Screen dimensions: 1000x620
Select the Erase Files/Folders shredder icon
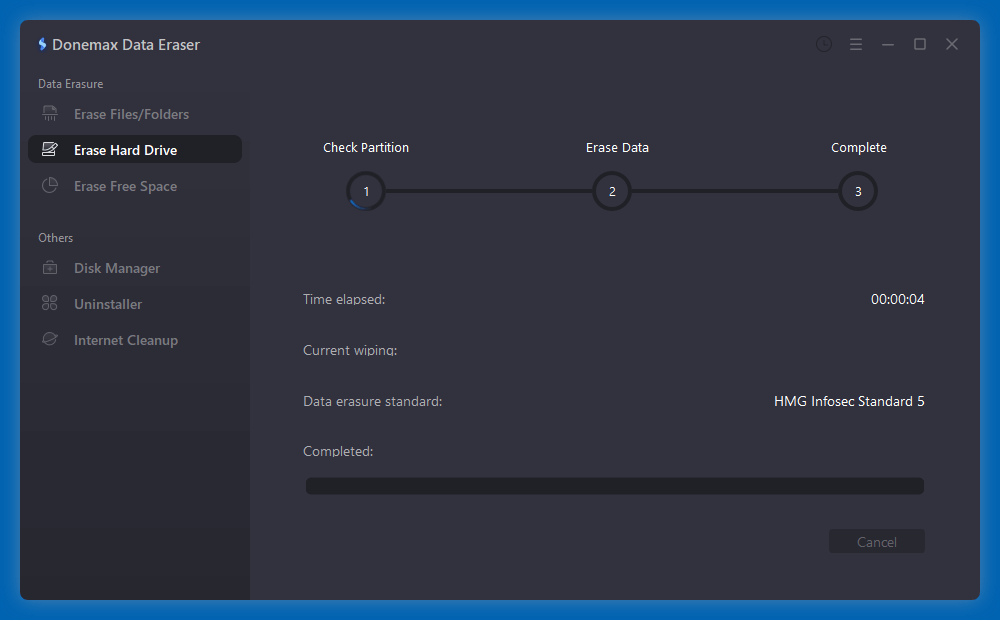(x=49, y=113)
